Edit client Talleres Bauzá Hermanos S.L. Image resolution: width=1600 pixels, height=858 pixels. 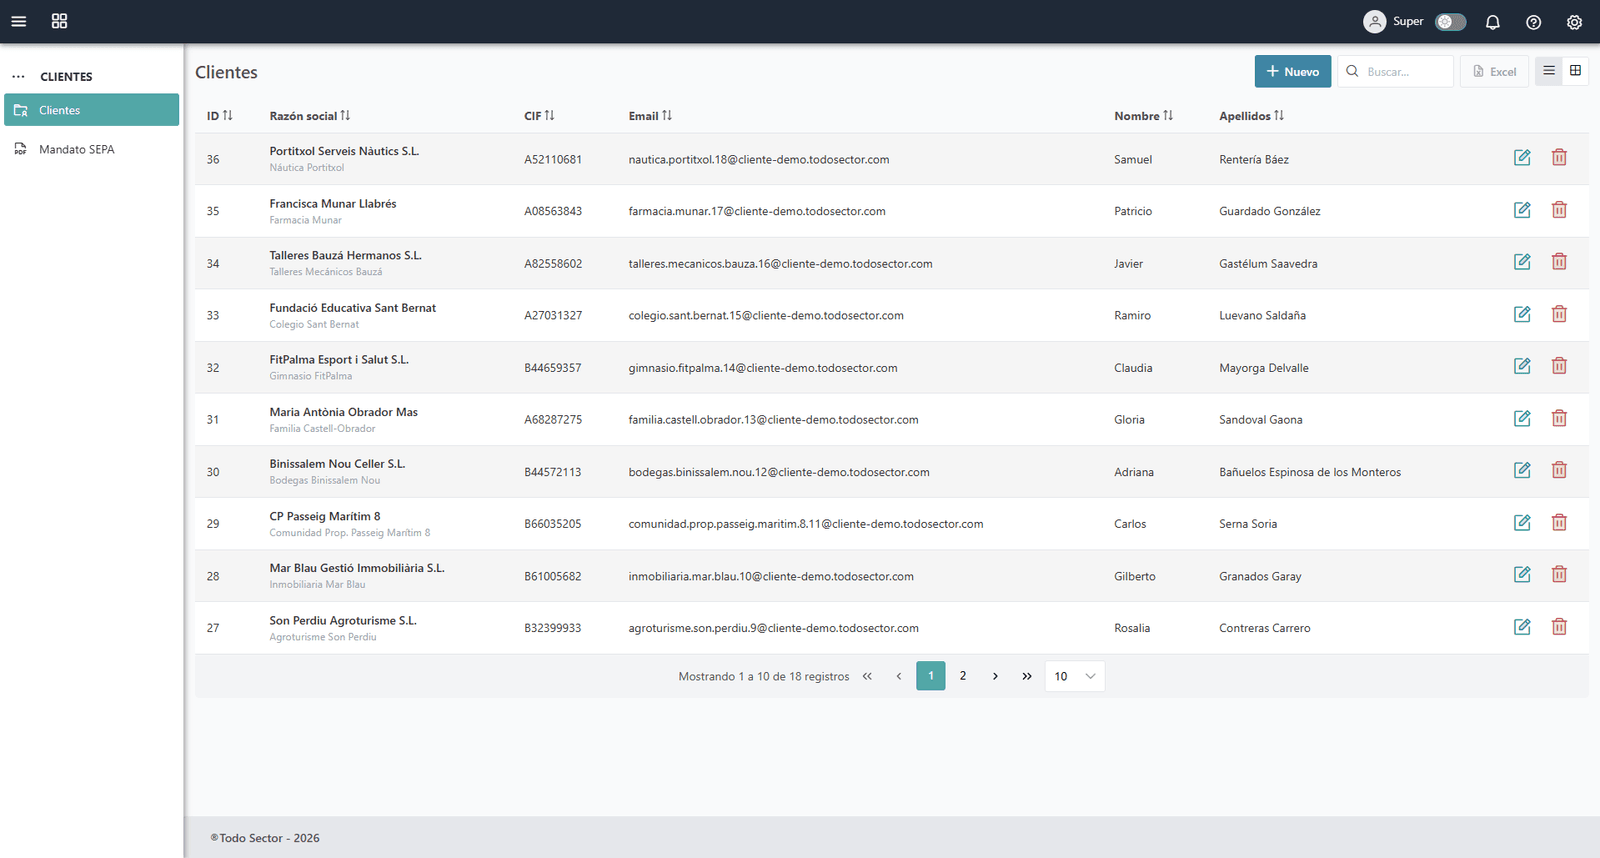1522,262
